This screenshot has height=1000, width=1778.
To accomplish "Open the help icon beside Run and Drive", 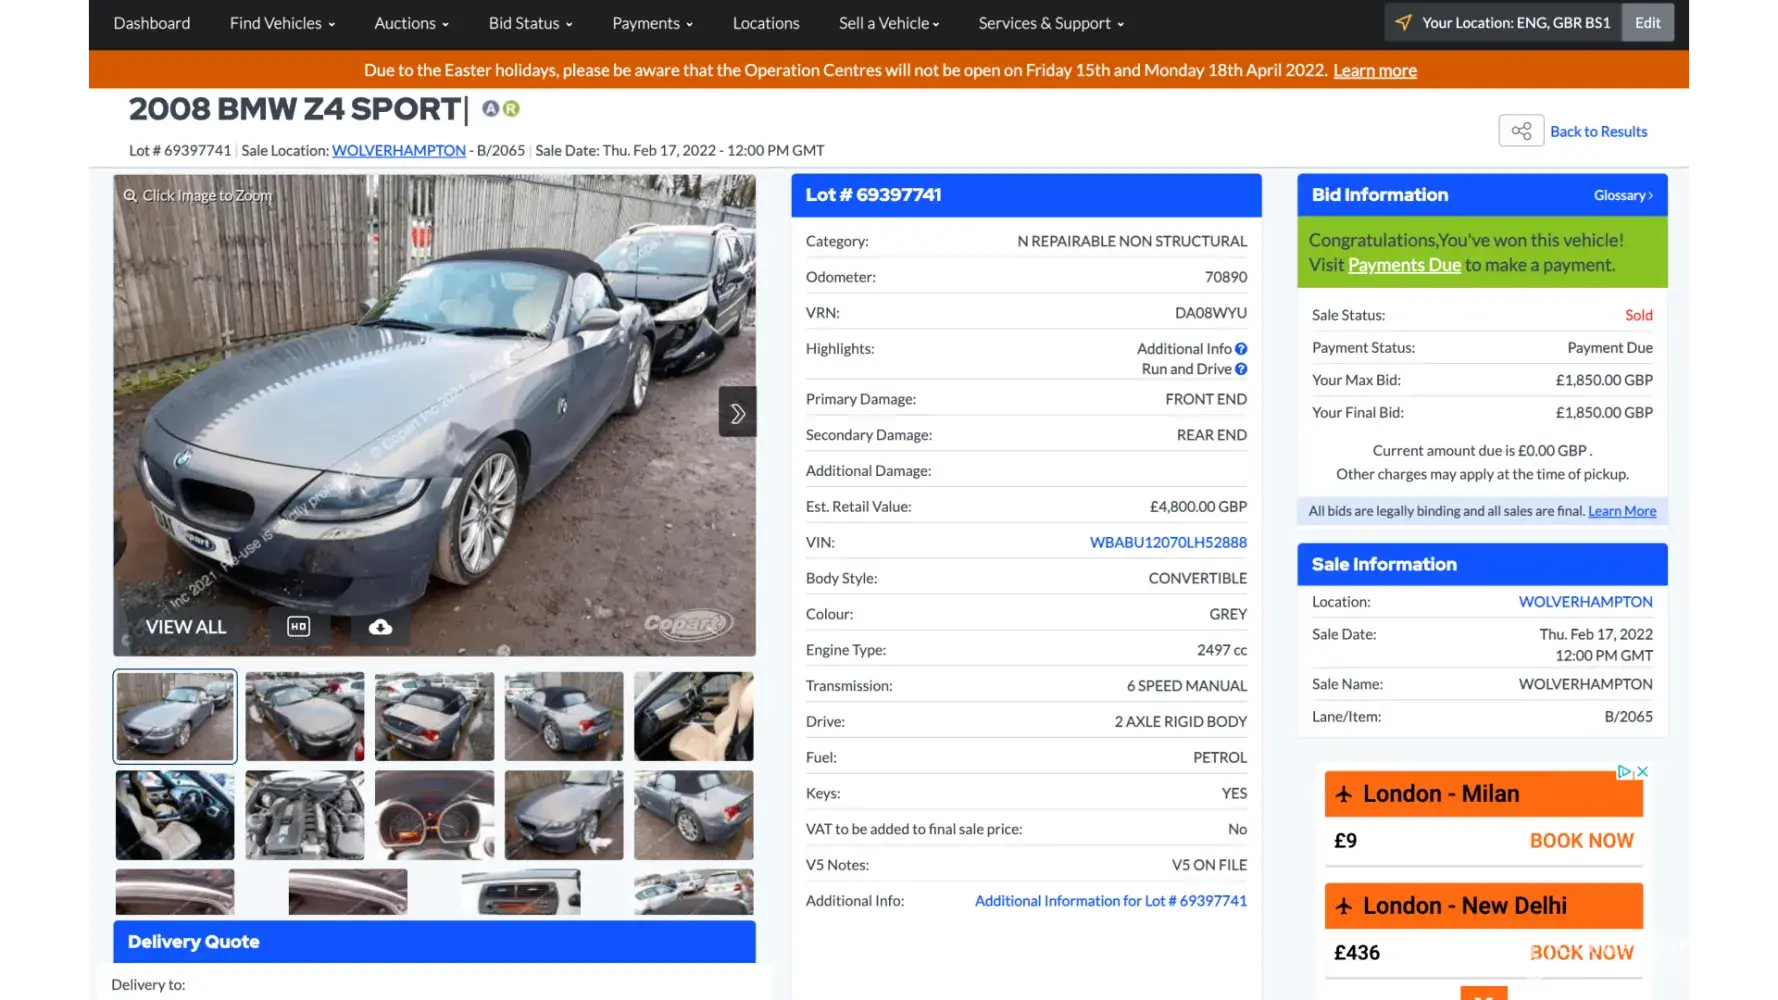I will [x=1241, y=369].
